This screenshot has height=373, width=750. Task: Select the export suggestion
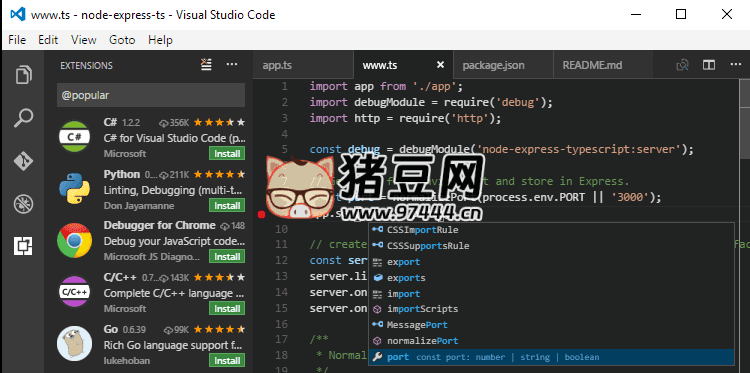[551, 262]
